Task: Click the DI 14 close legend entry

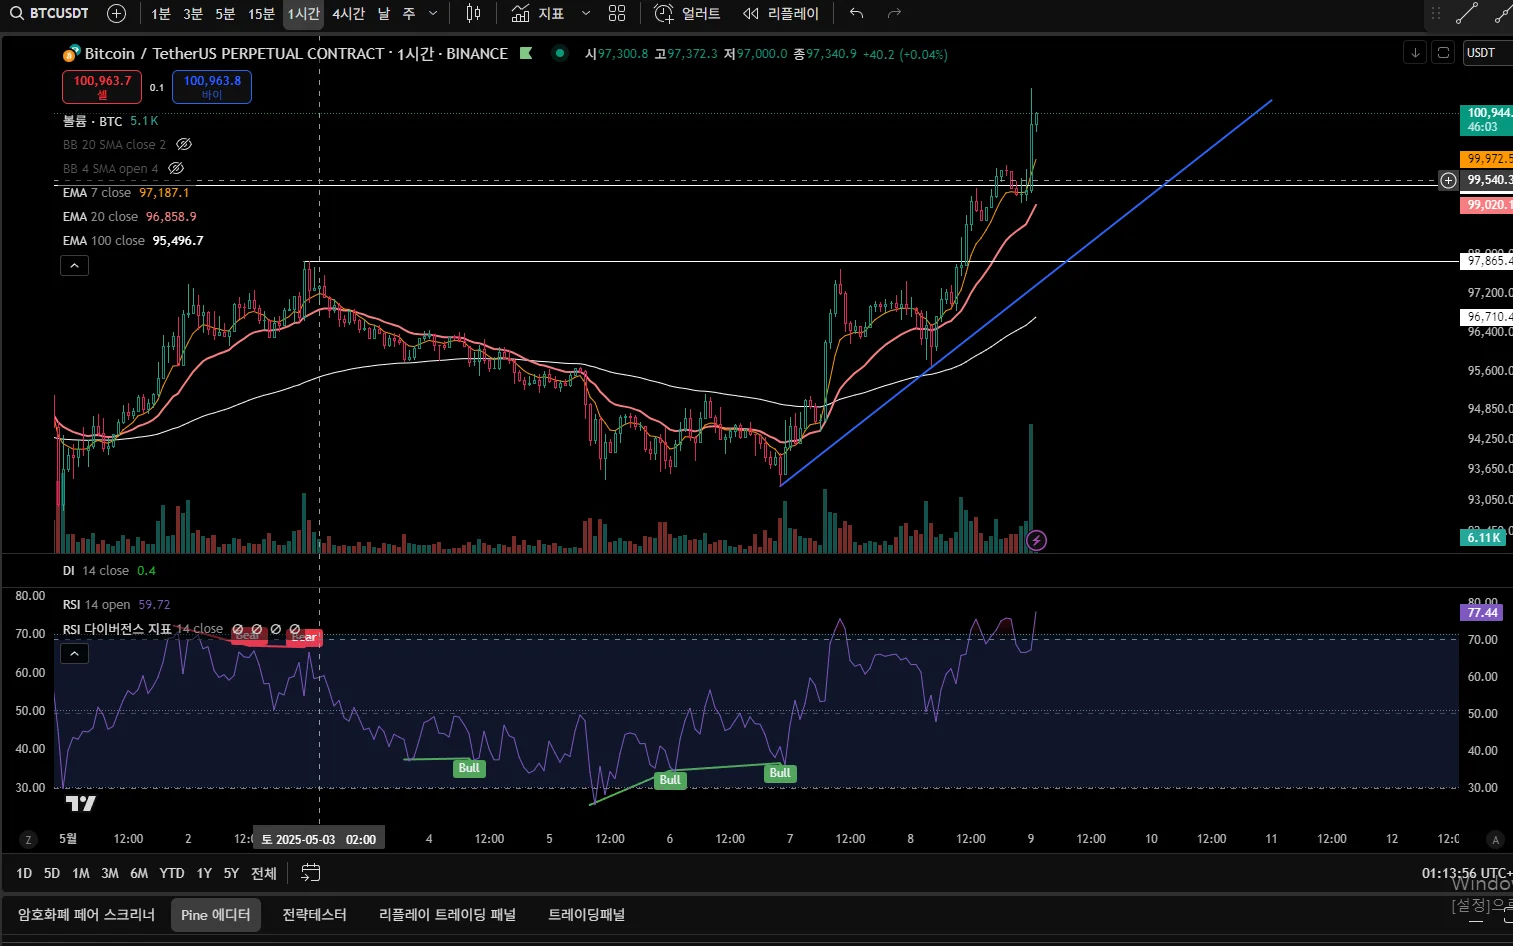Action: pyautogui.click(x=109, y=571)
